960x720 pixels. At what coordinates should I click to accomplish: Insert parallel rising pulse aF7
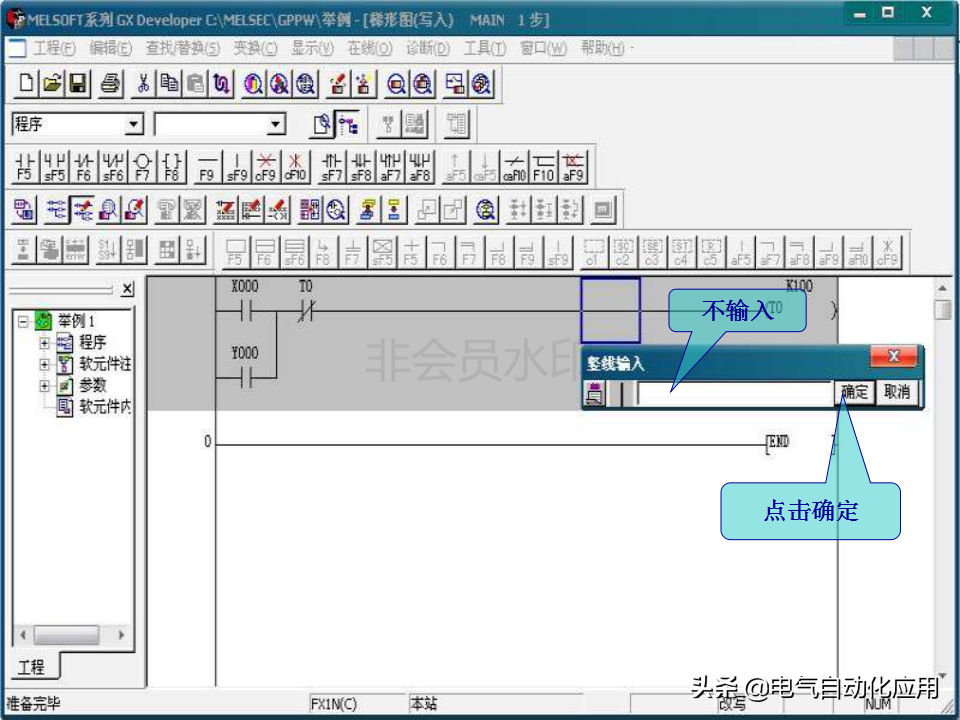coord(390,167)
